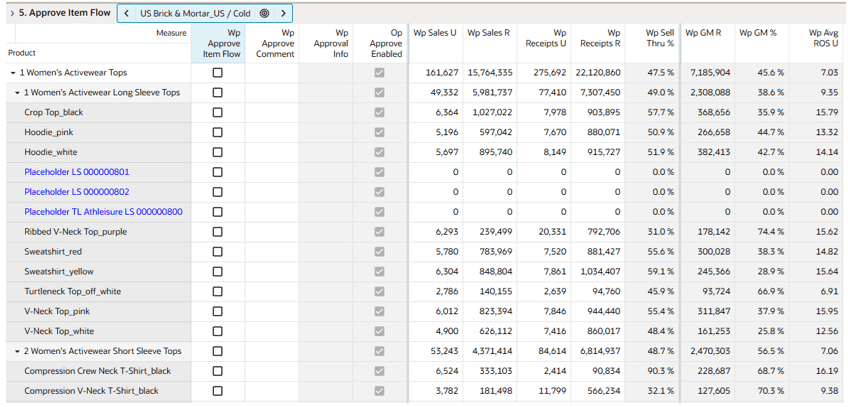Collapse 1 Women's Activewear Tops row
Image resolution: width=848 pixels, height=407 pixels.
coord(14,72)
